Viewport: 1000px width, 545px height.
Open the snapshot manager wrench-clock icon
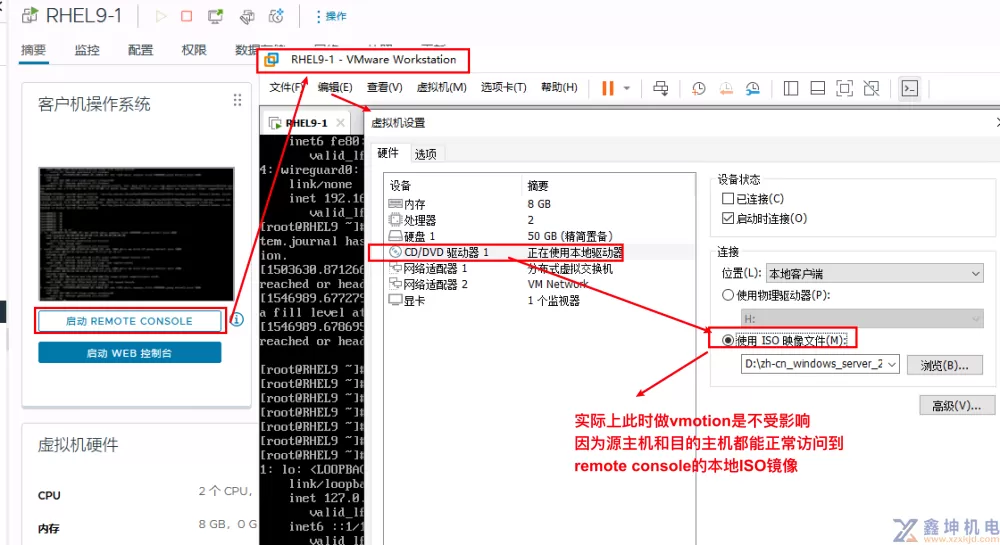click(753, 88)
